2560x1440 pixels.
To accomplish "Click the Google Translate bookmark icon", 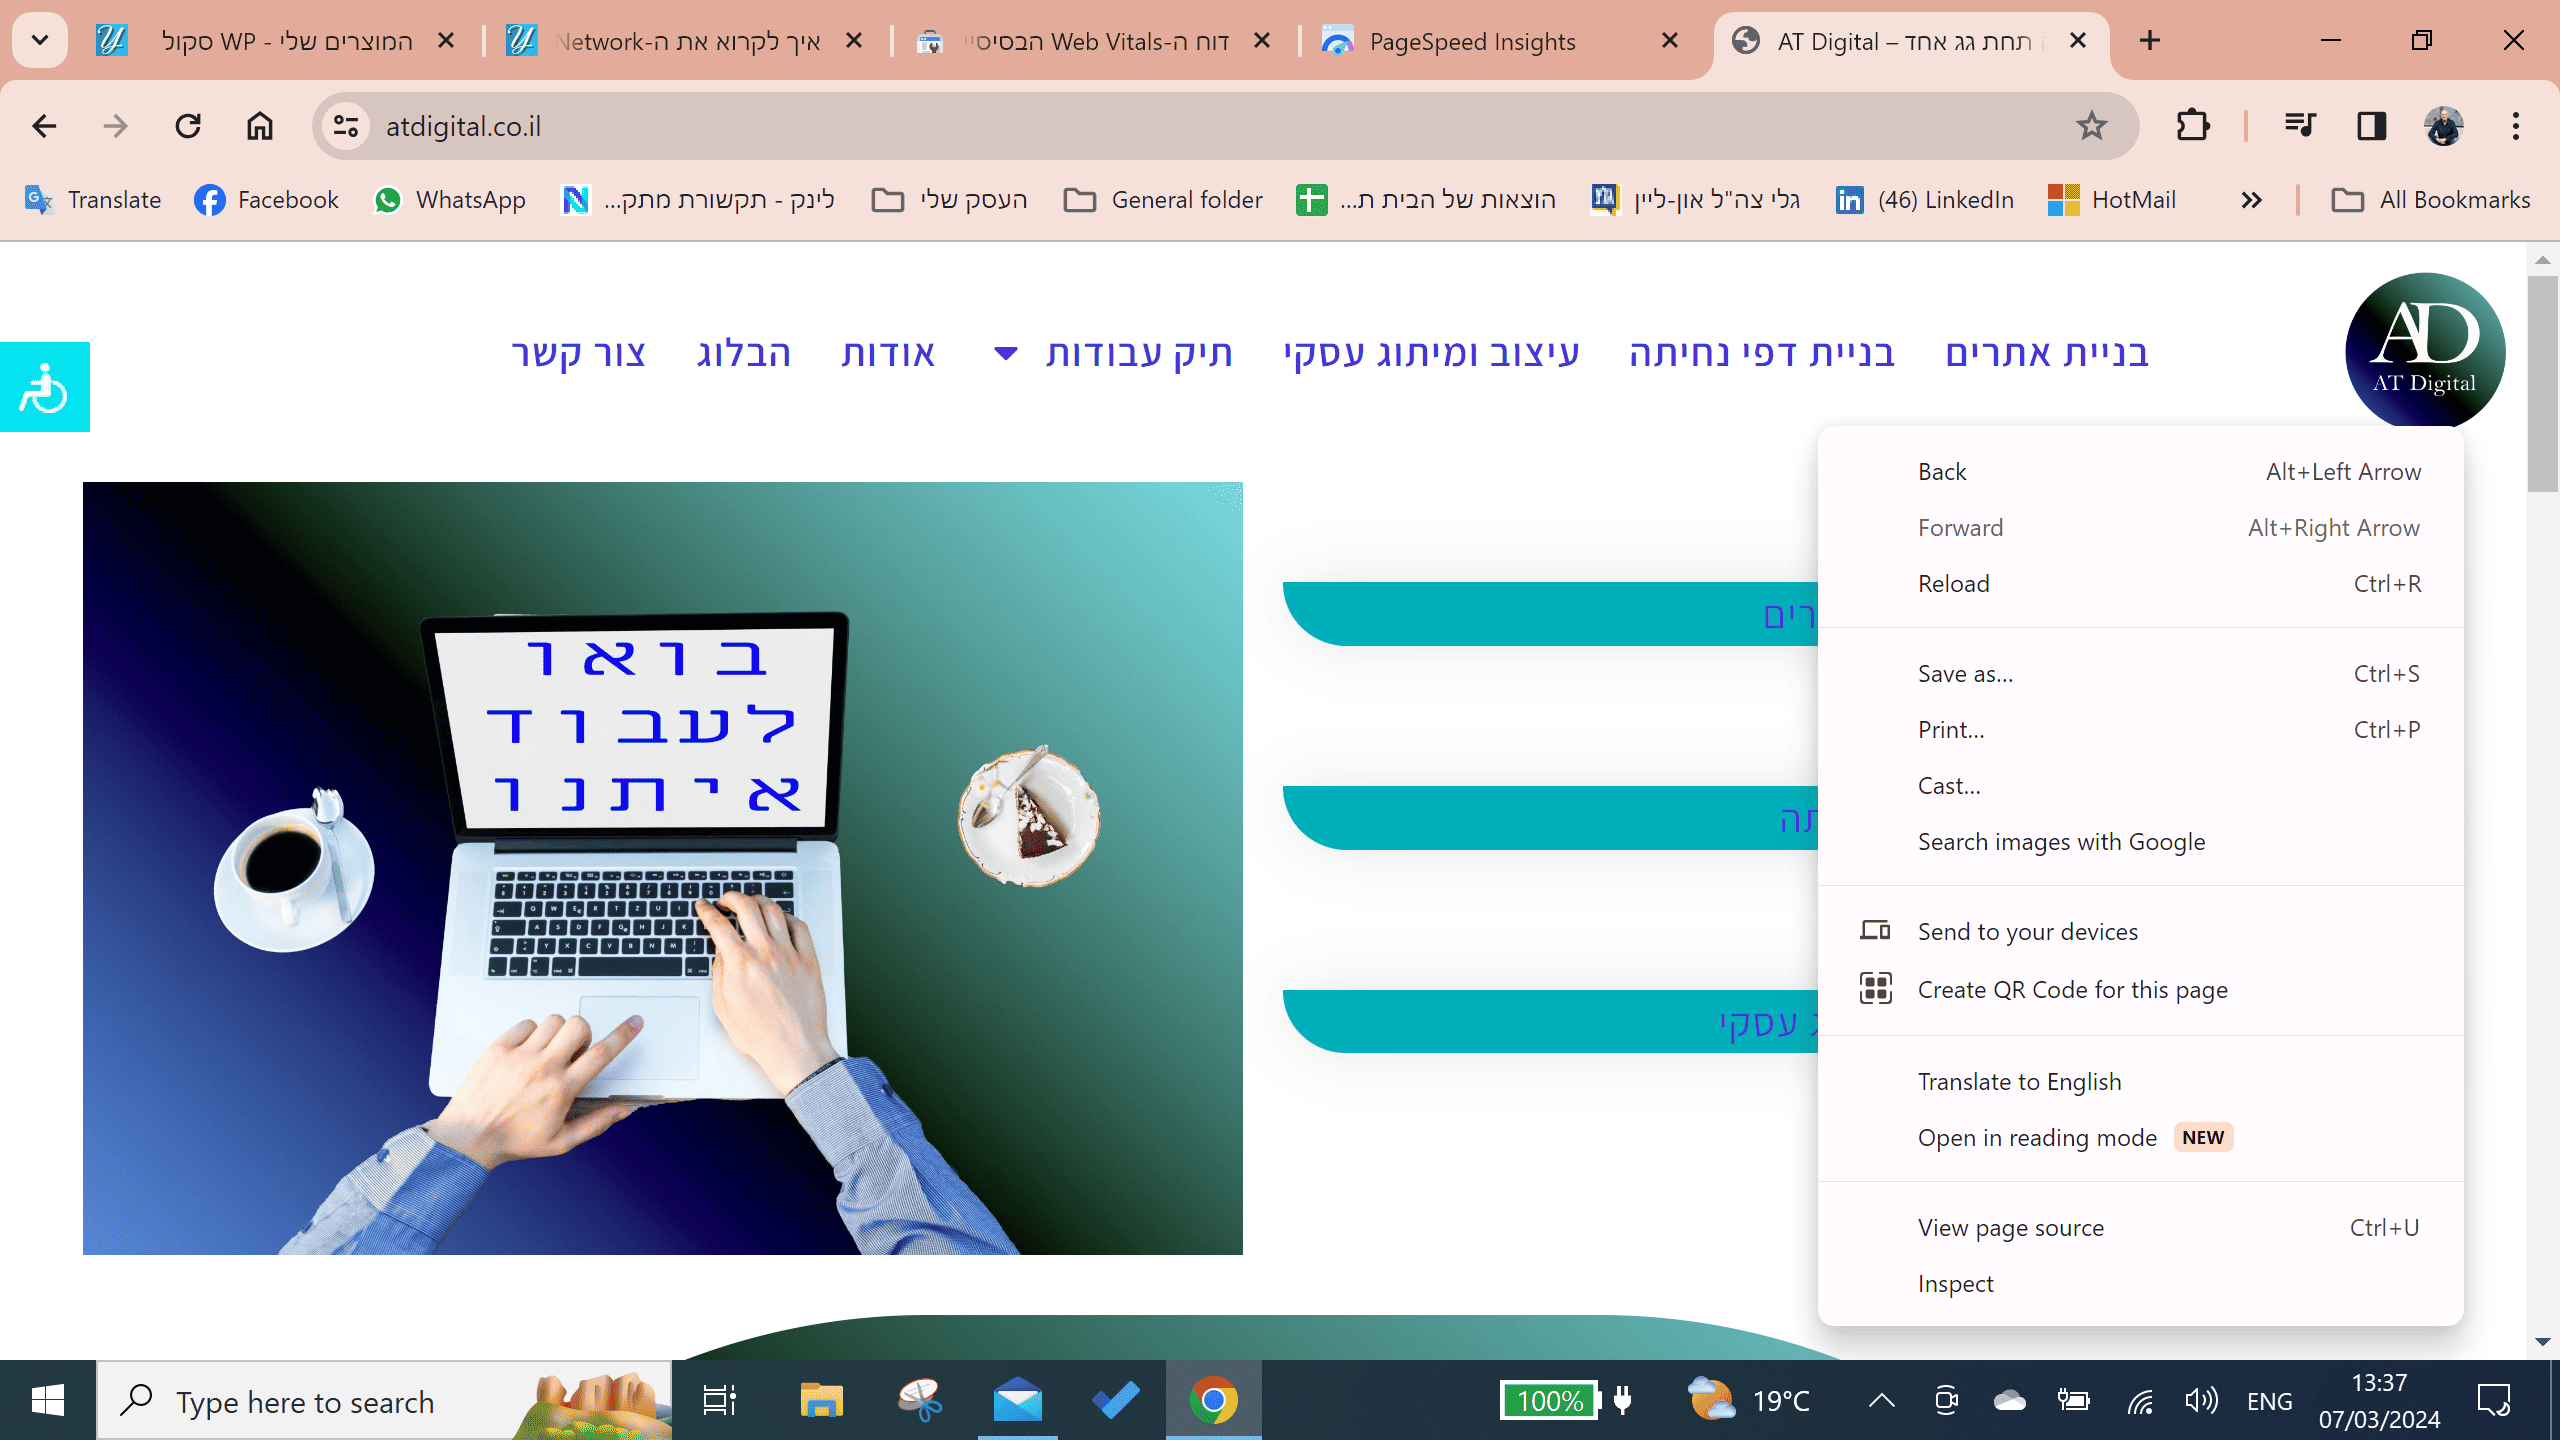I will pos(40,199).
